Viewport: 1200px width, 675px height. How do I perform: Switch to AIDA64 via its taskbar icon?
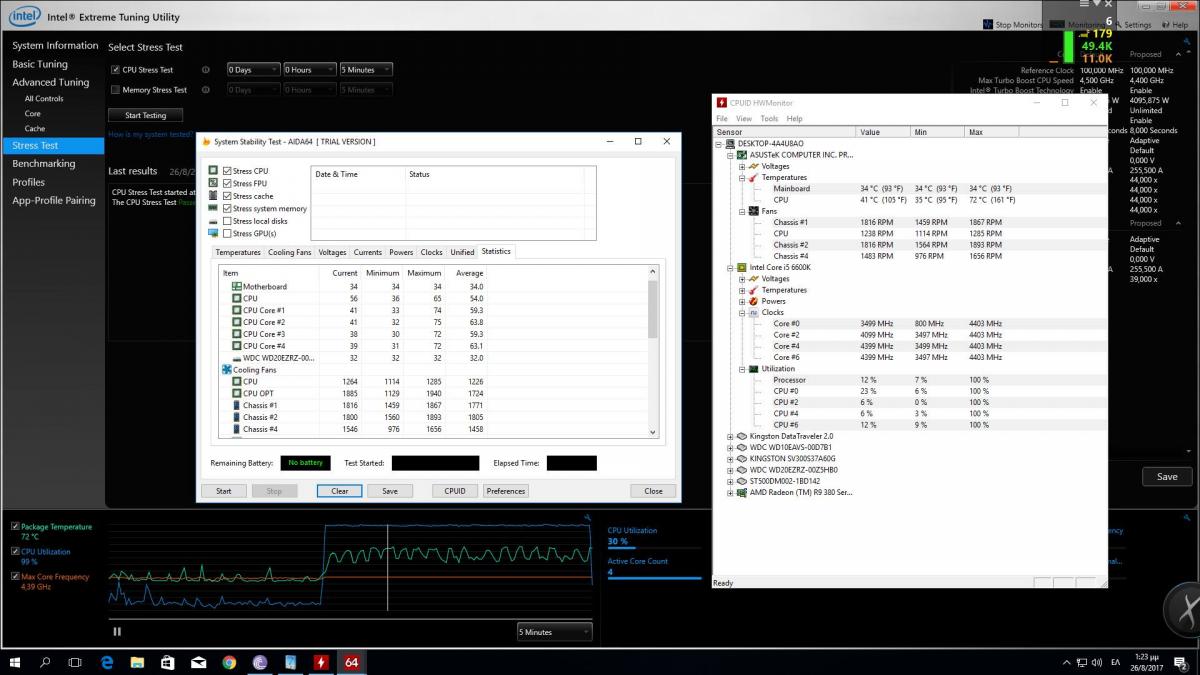[x=352, y=662]
